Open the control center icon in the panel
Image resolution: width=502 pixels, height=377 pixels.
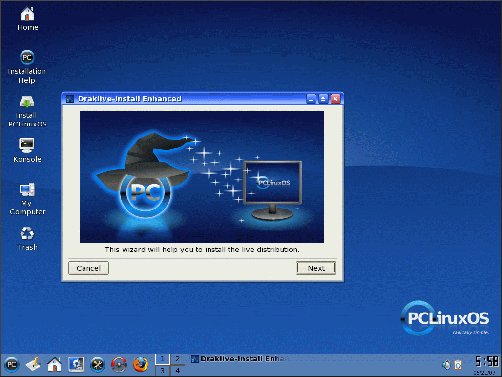76,364
